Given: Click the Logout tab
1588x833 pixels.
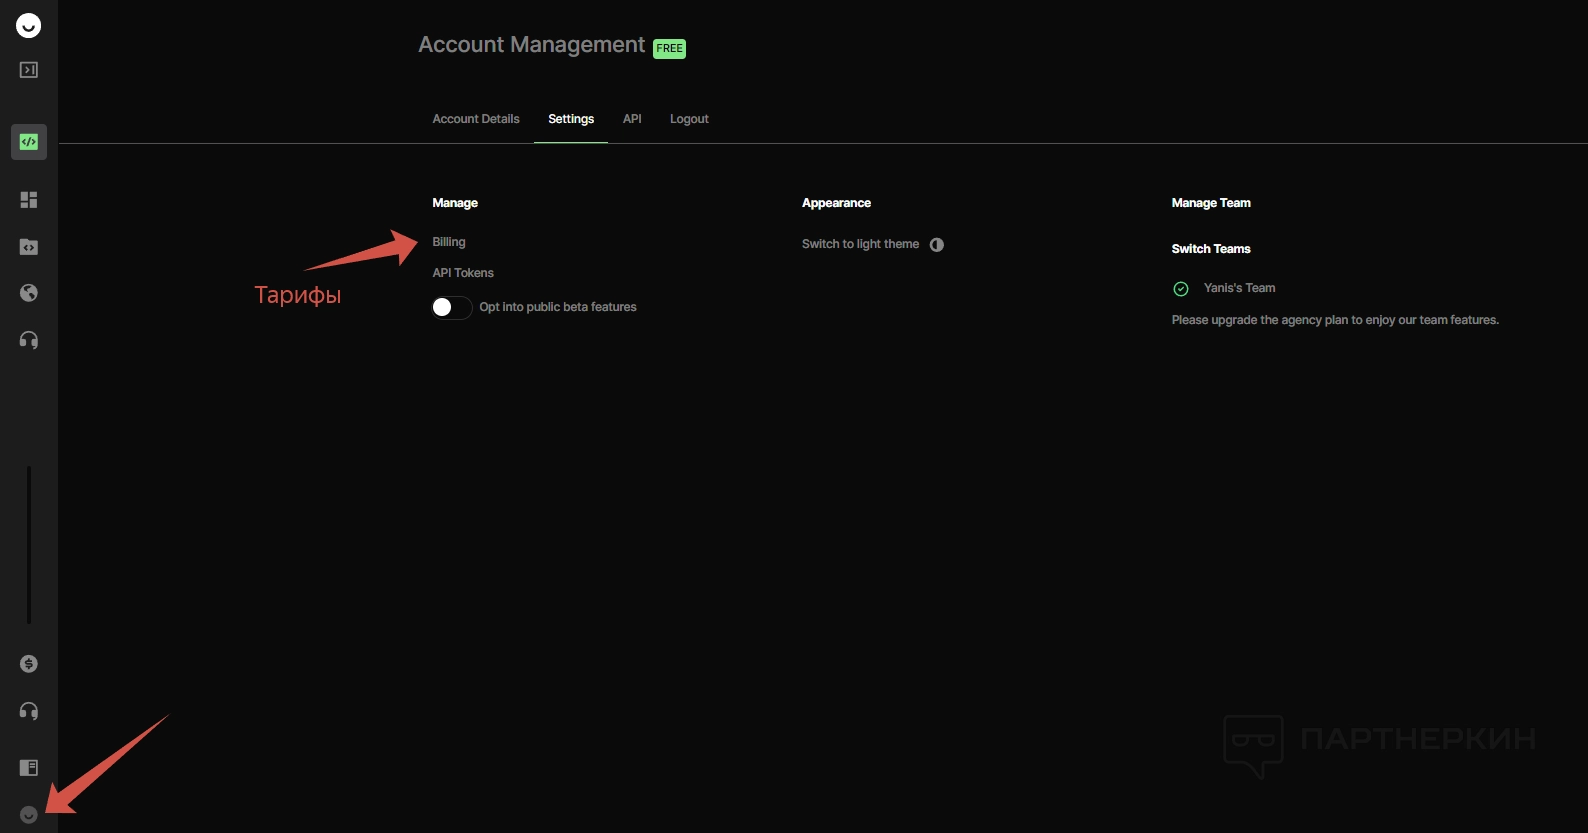Looking at the screenshot, I should tap(689, 119).
